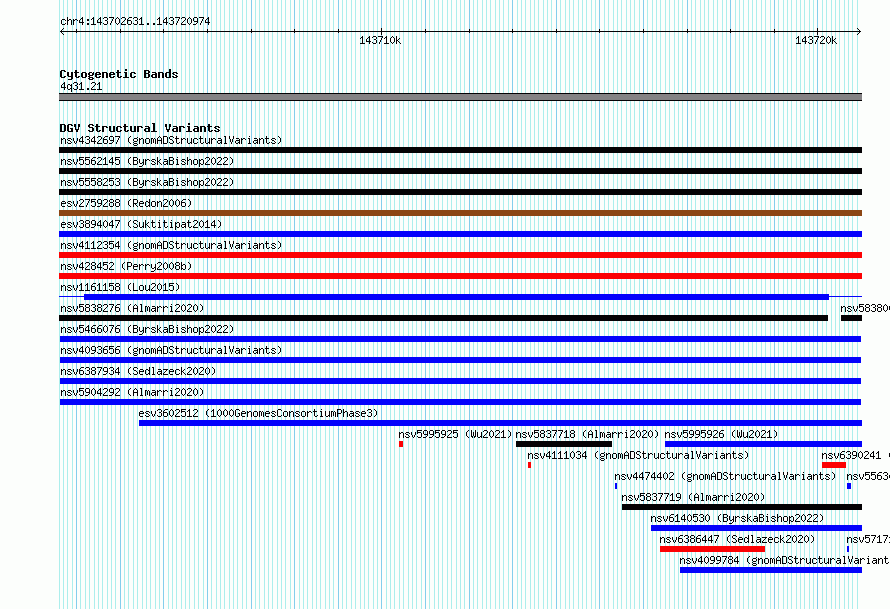This screenshot has height=609, width=890.
Task: Click the red nsv6386447 Sedlazeck2020 bar
Action: pyautogui.click(x=712, y=549)
